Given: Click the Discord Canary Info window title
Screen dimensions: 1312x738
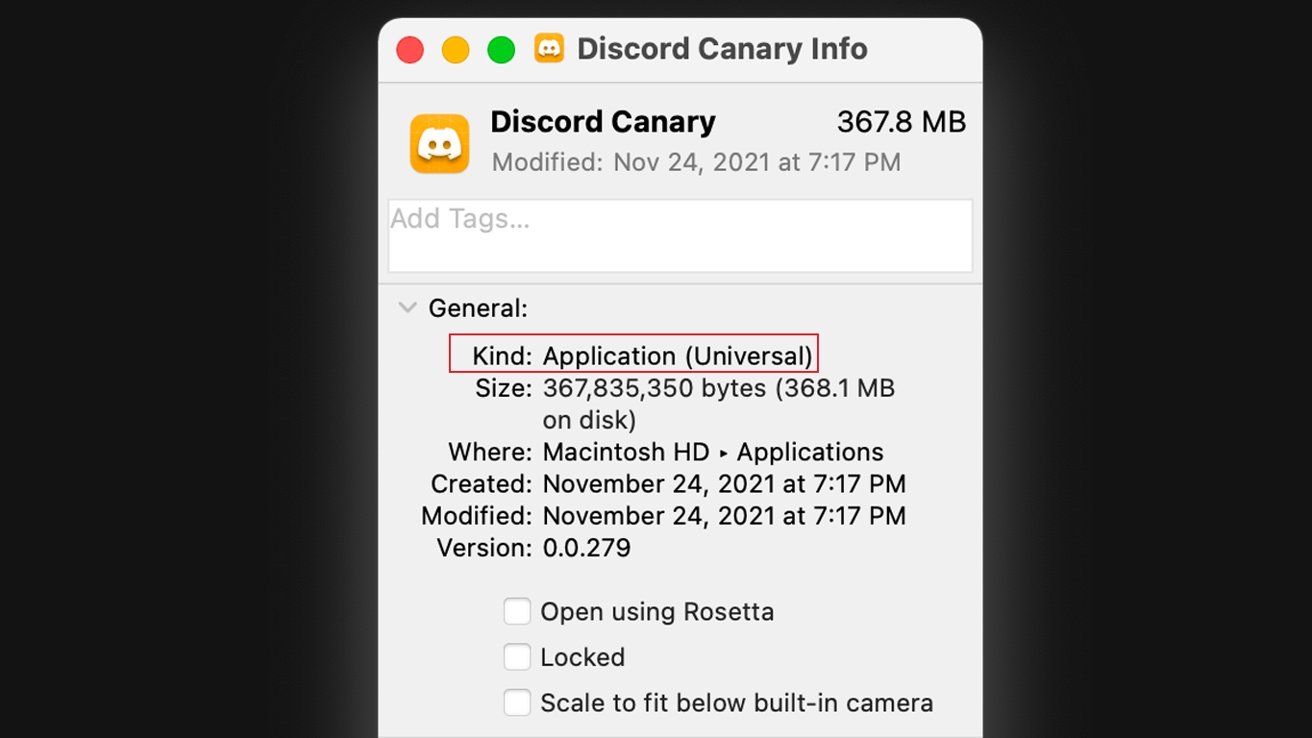Looking at the screenshot, I should pos(722,49).
